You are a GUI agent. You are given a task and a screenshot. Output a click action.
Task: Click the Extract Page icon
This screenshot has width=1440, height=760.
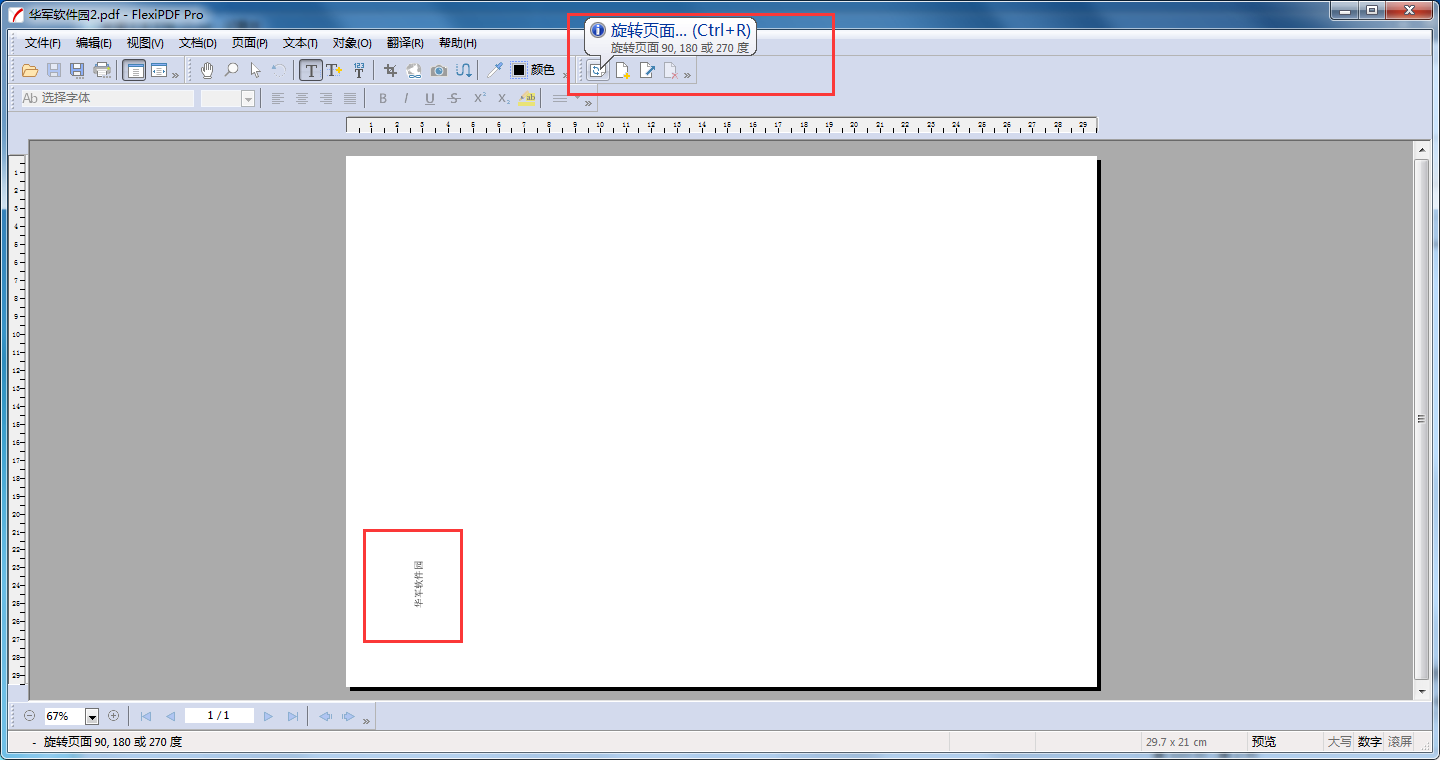point(647,70)
